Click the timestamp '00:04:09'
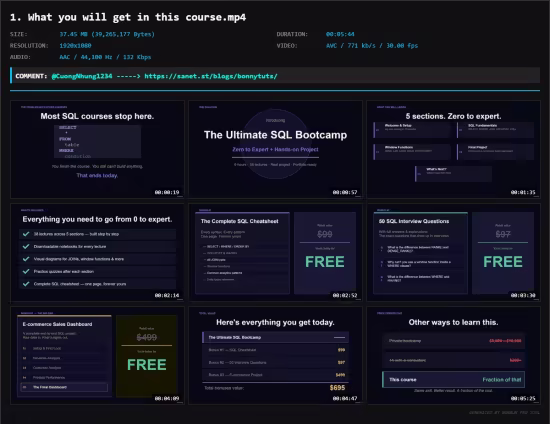 (x=167, y=398)
